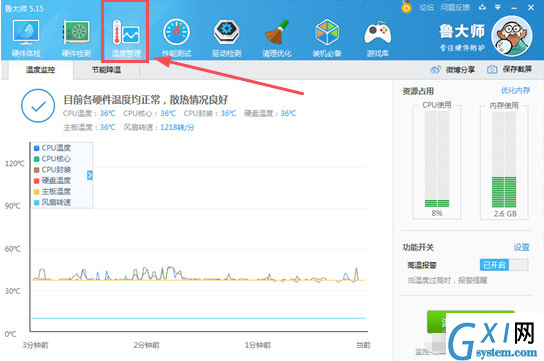Click 设置 settings link in 功能开关
The image size is (544, 361).
pos(521,247)
